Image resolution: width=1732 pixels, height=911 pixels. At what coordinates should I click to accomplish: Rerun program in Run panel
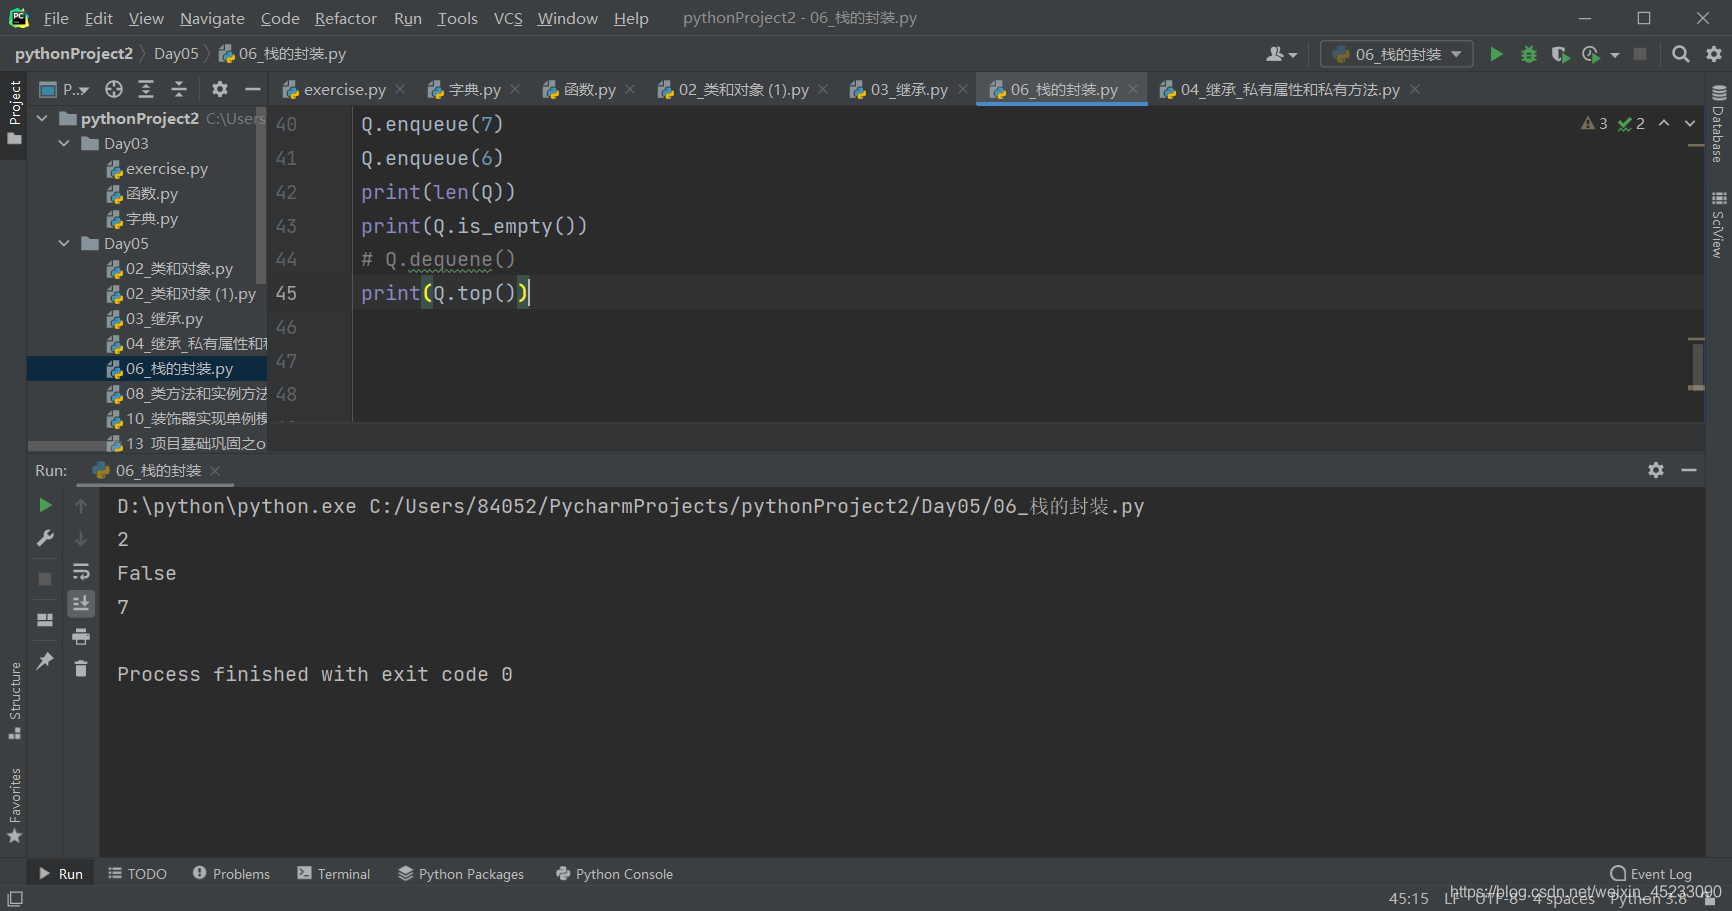coord(45,505)
